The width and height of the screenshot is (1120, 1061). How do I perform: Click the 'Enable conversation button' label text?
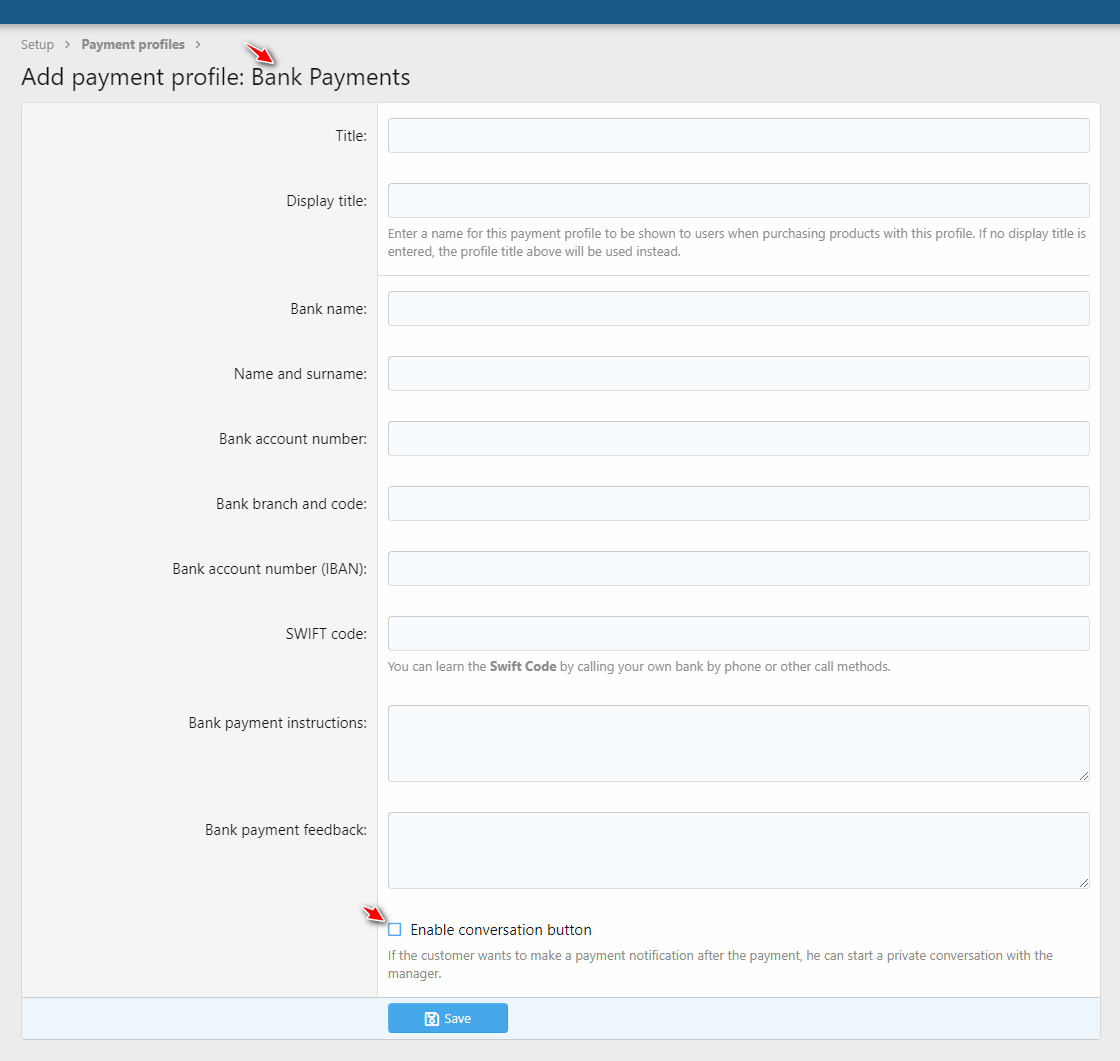pos(500,930)
